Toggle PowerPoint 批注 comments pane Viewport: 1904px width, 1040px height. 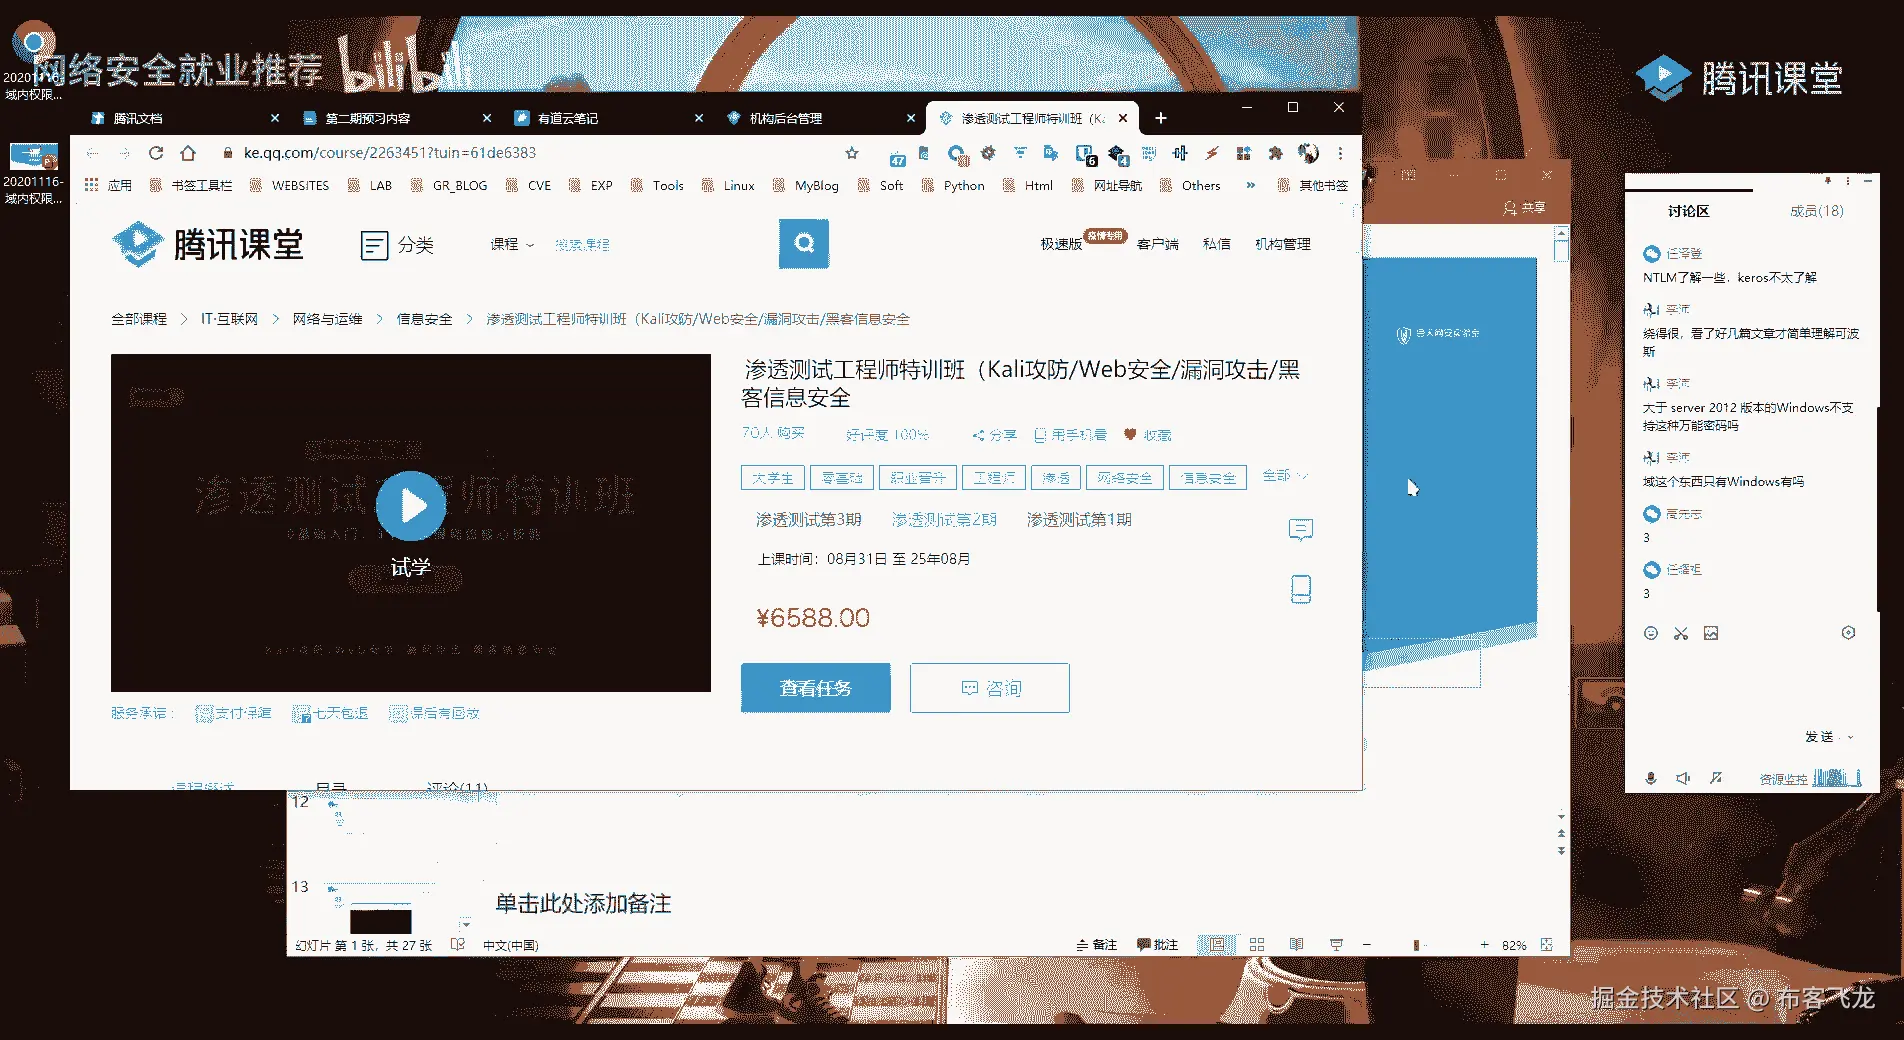[1158, 944]
